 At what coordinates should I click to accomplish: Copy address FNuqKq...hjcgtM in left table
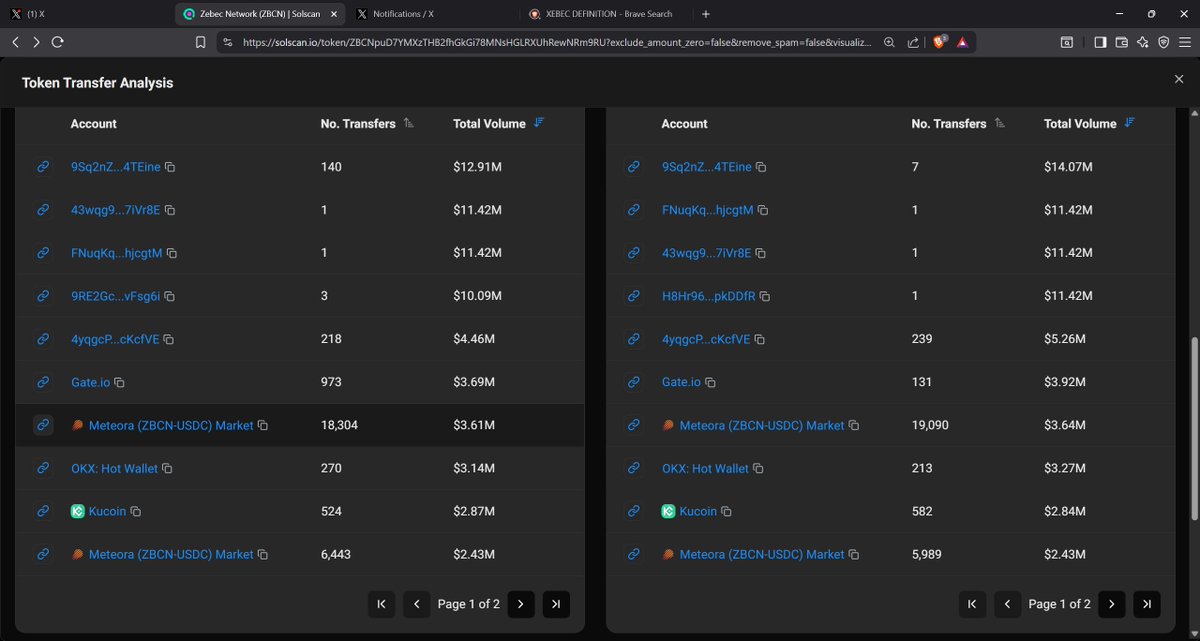click(x=172, y=253)
